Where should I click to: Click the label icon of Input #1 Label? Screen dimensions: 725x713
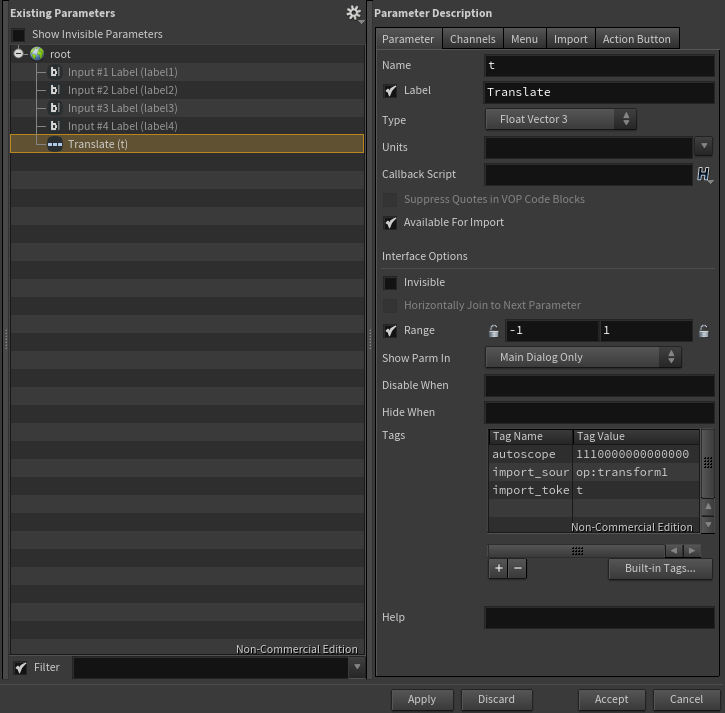[x=55, y=72]
